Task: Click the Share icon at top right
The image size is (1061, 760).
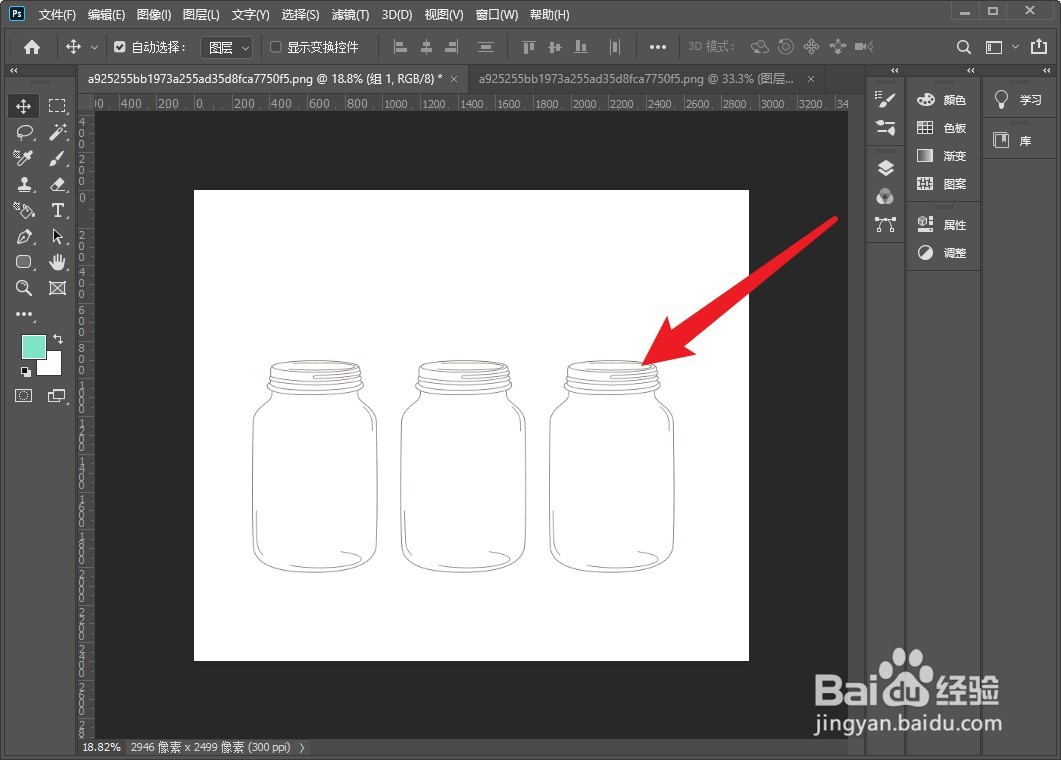Action: (1039, 47)
